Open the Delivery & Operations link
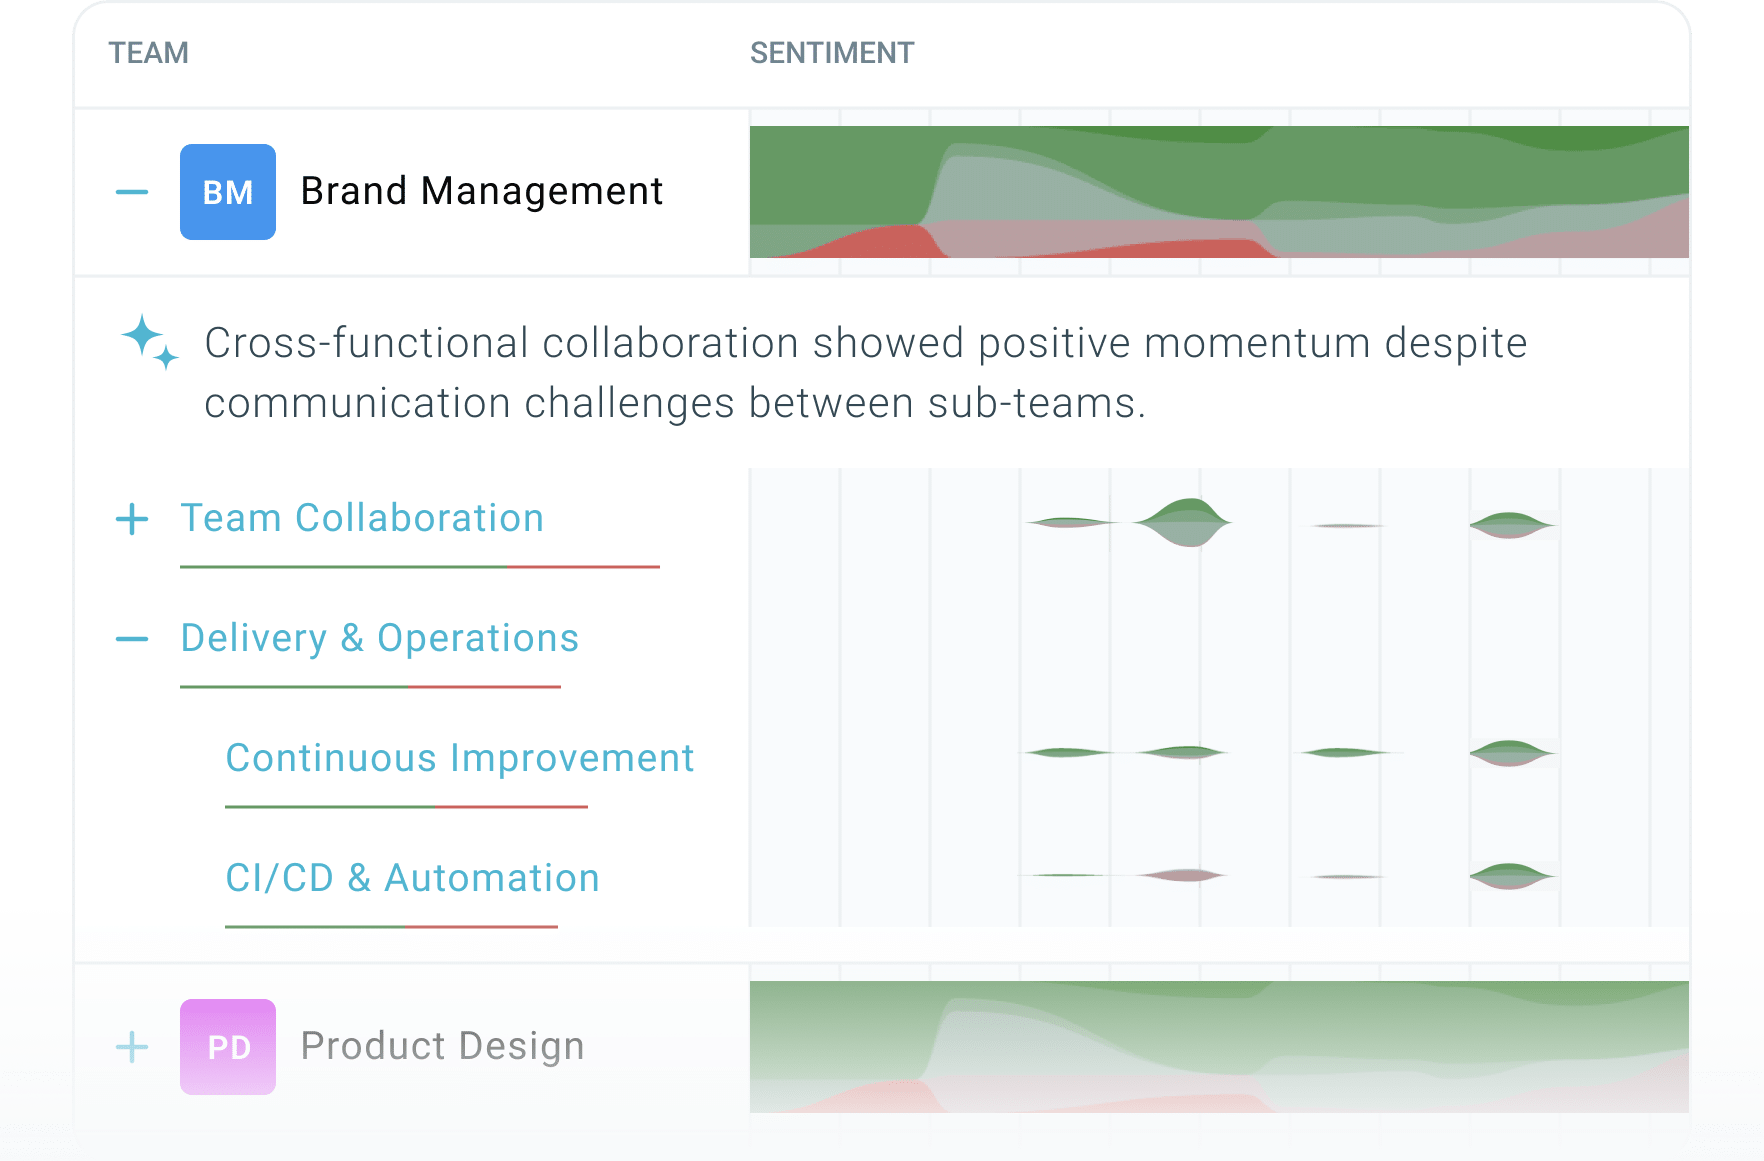1764x1161 pixels. [380, 638]
